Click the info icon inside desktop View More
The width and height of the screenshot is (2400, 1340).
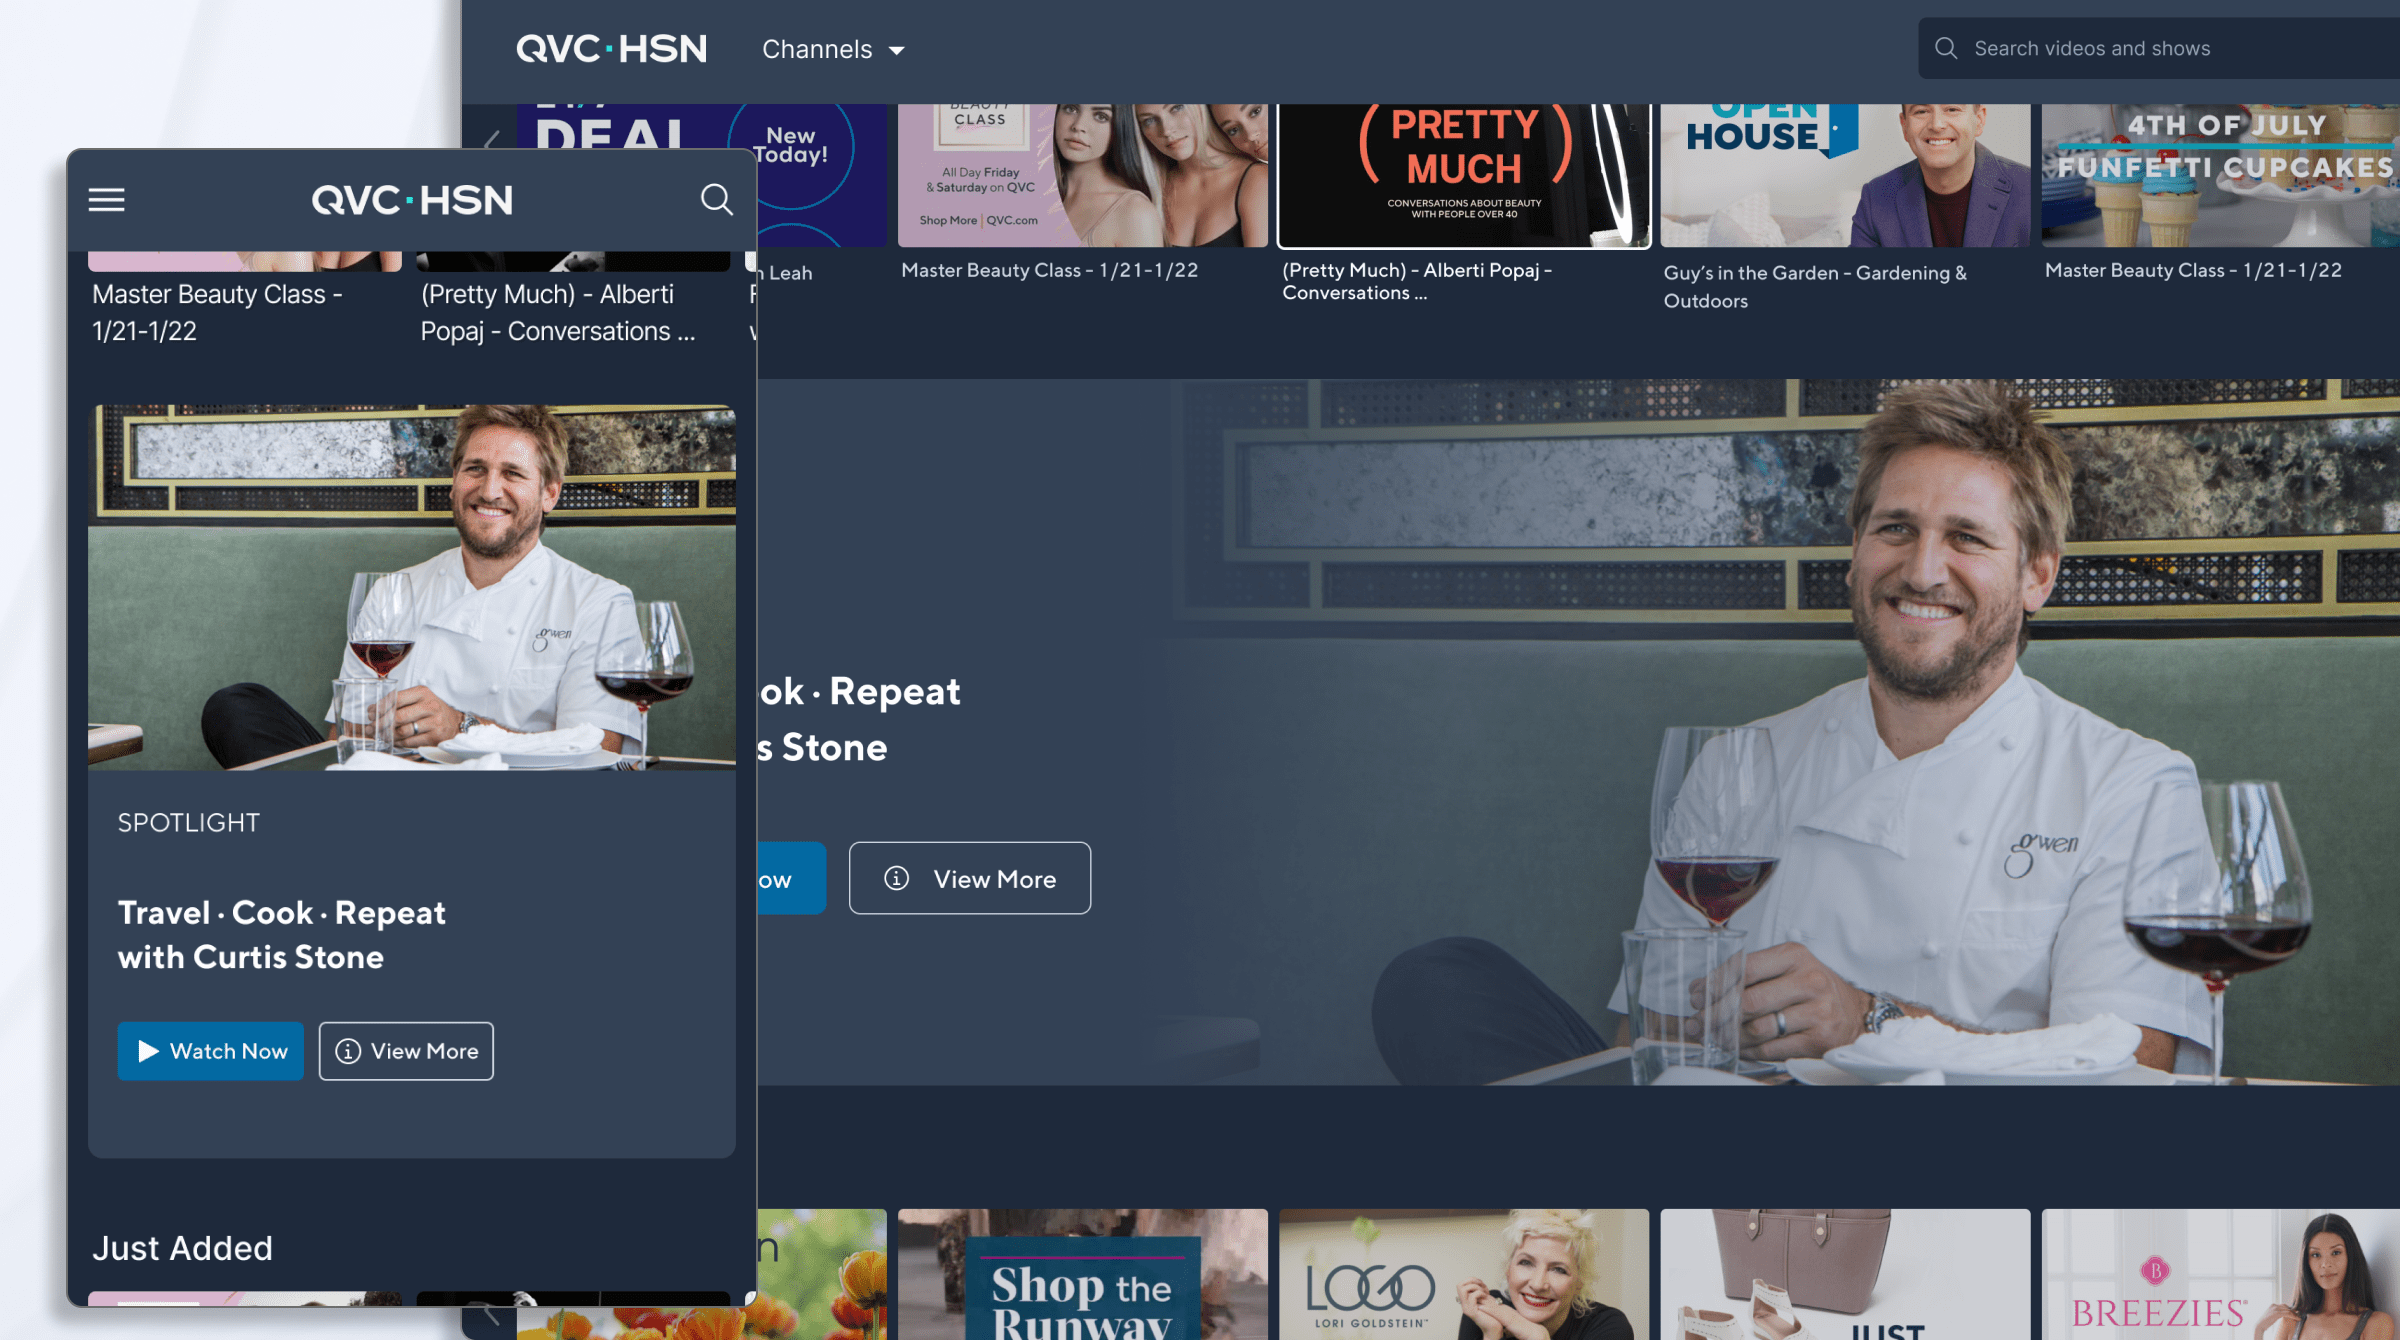896,878
